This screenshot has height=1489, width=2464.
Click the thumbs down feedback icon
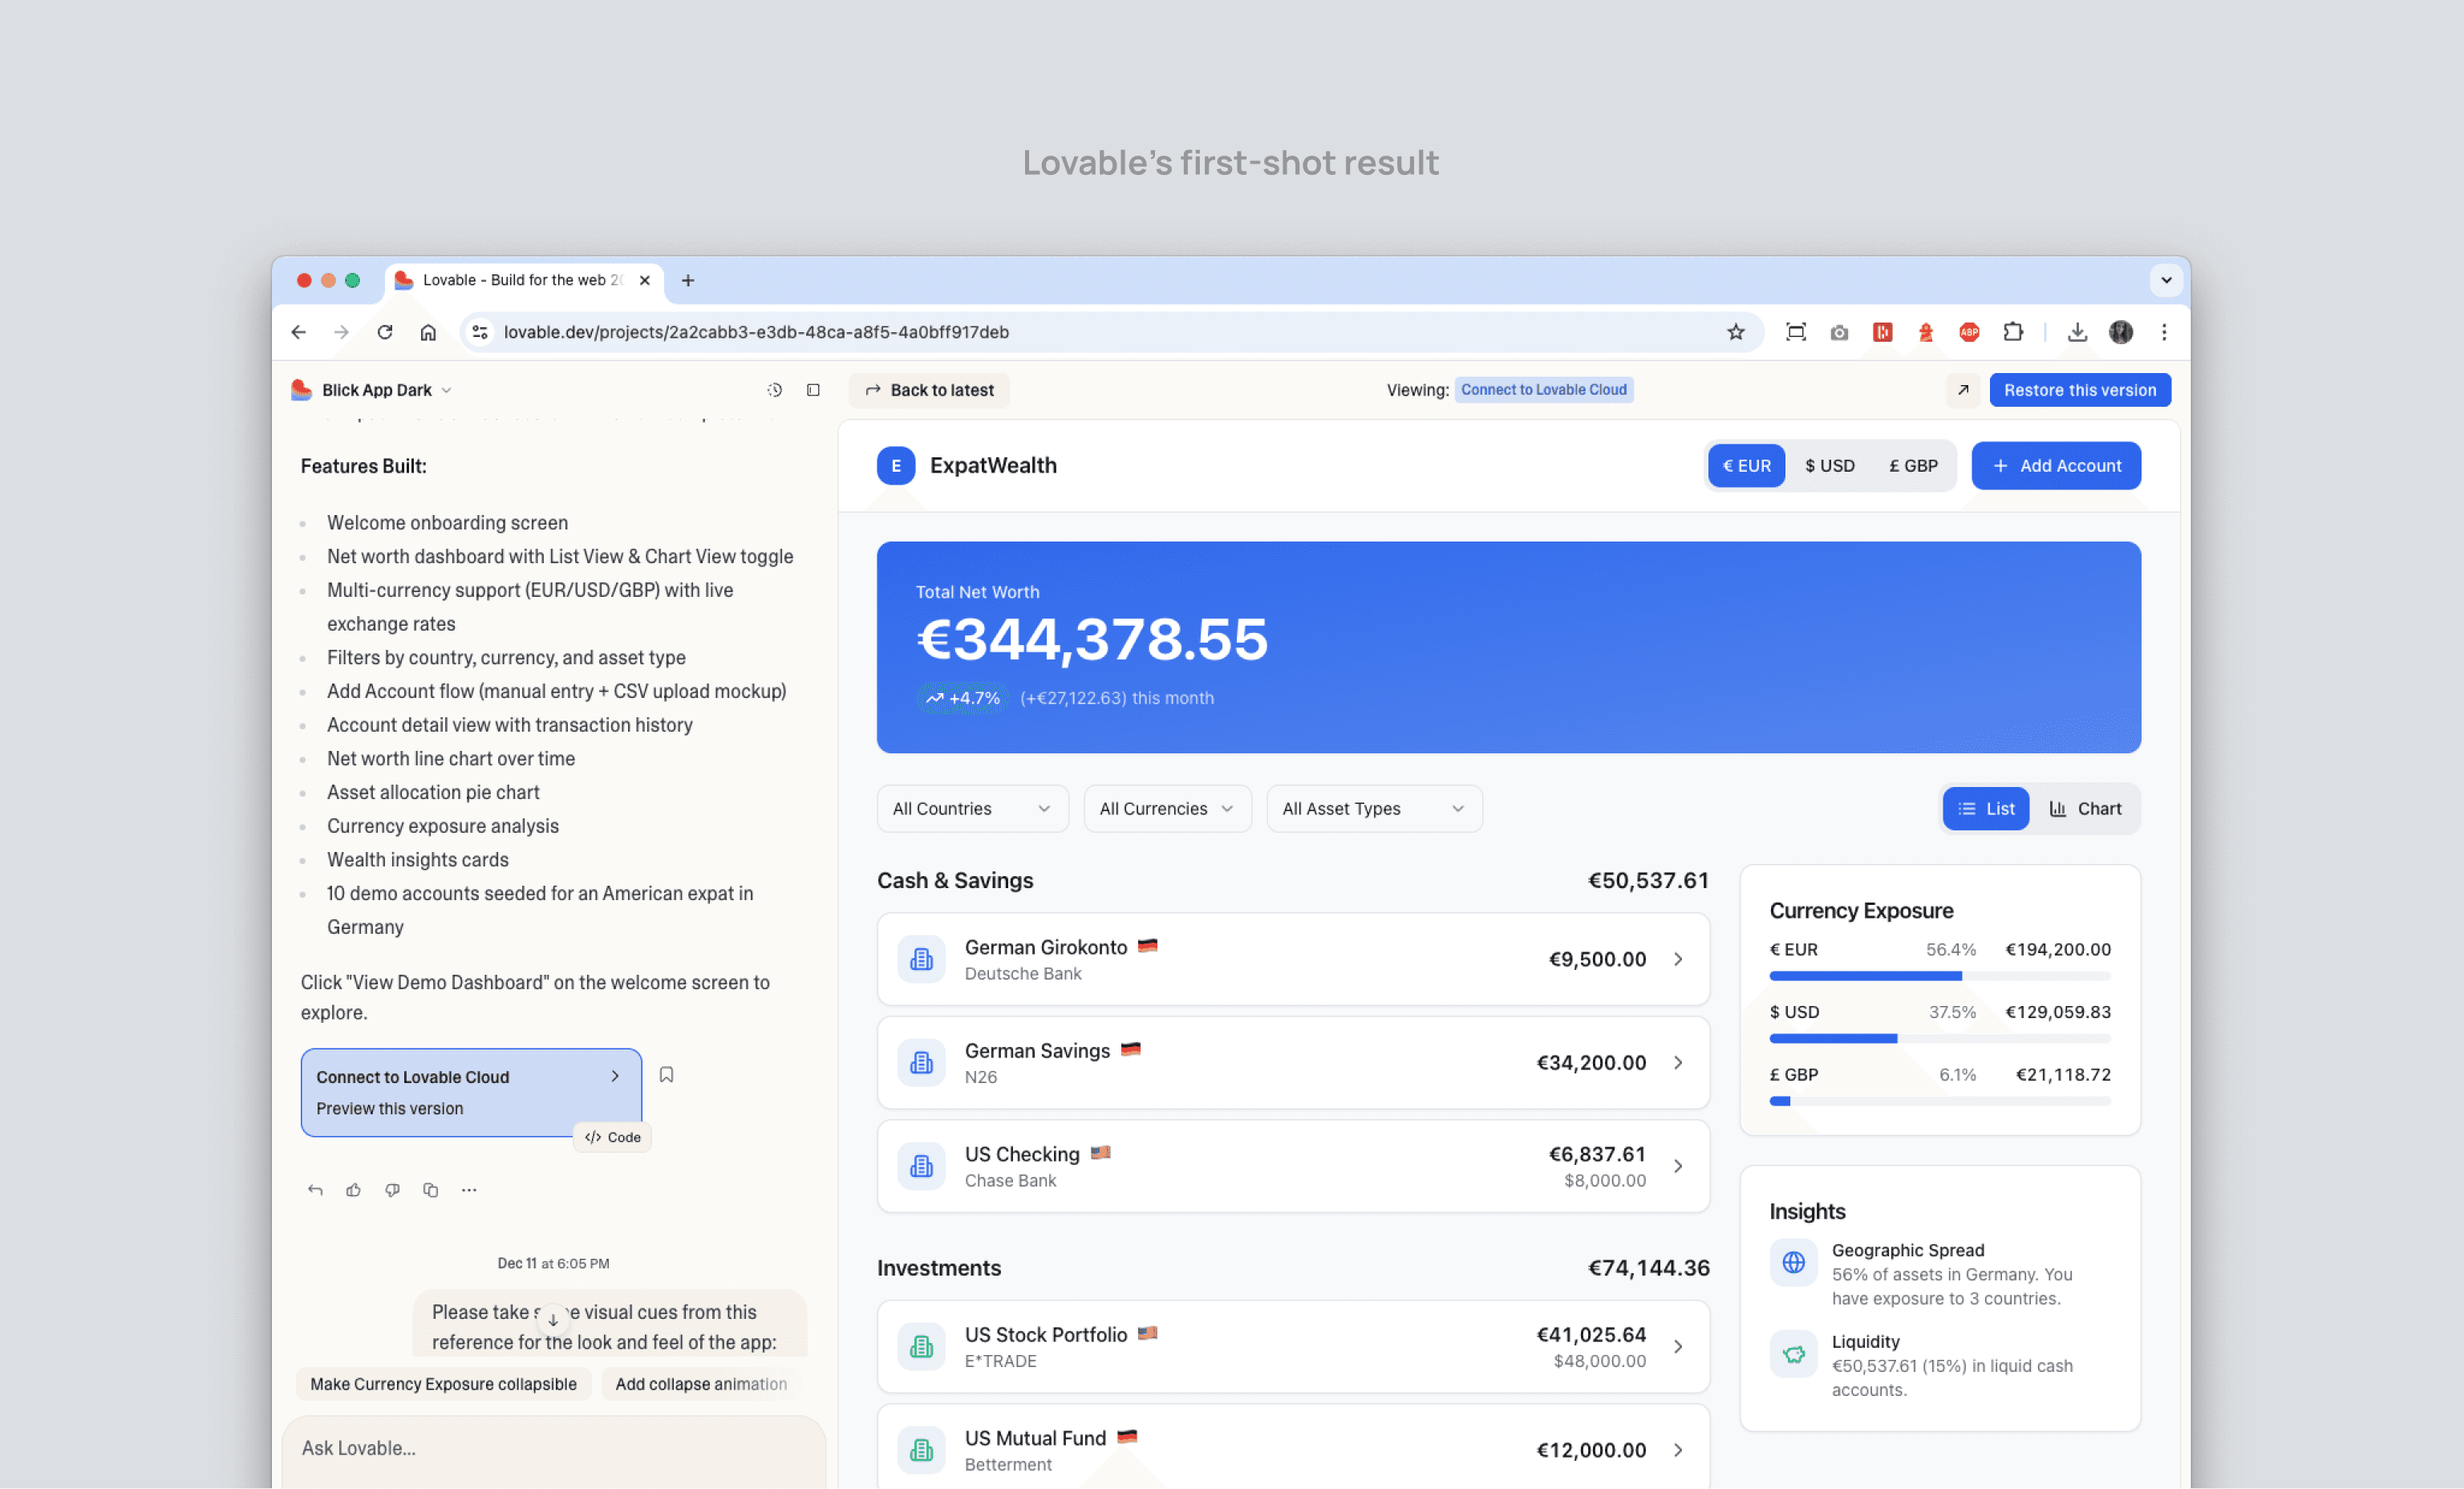coord(392,1190)
